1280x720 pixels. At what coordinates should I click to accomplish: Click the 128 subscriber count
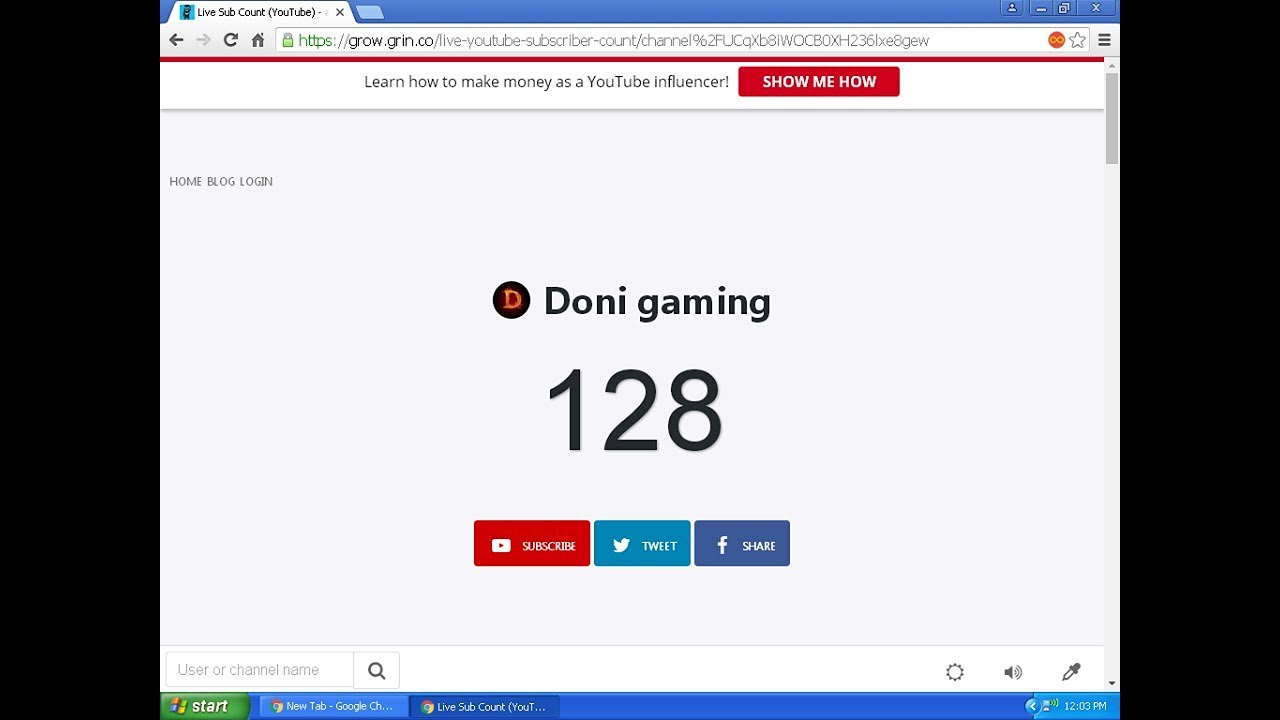point(634,410)
